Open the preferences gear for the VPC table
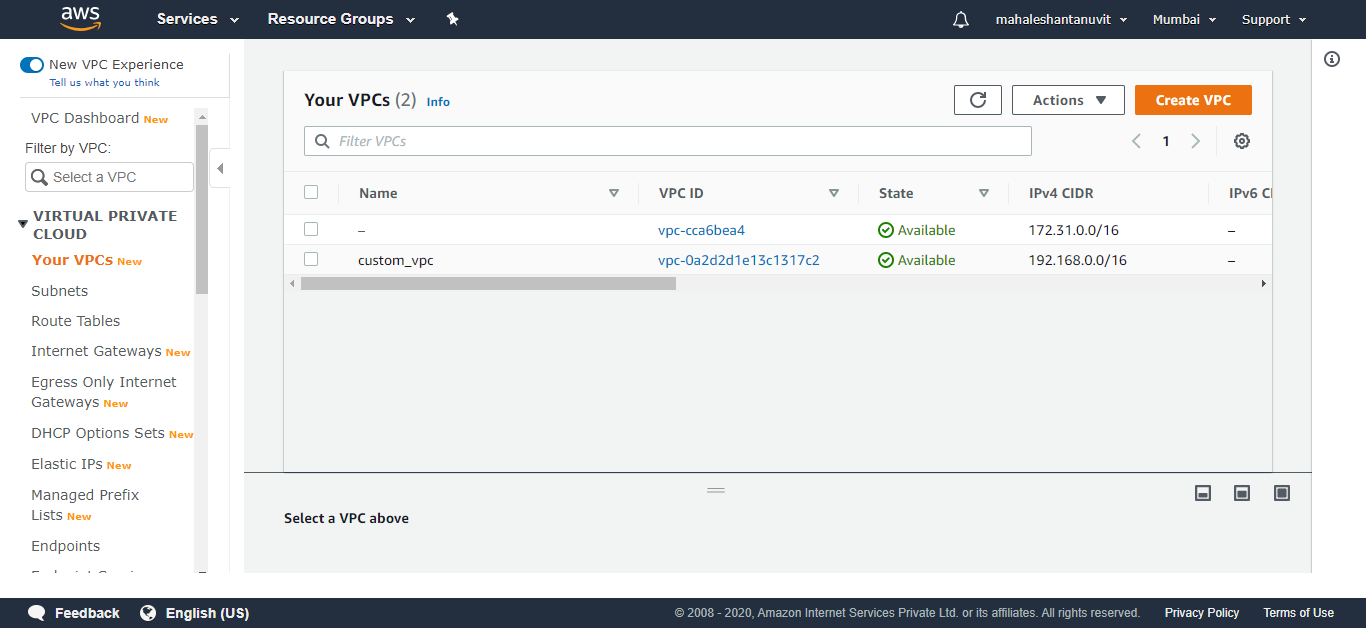Image resolution: width=1366 pixels, height=628 pixels. pos(1241,141)
